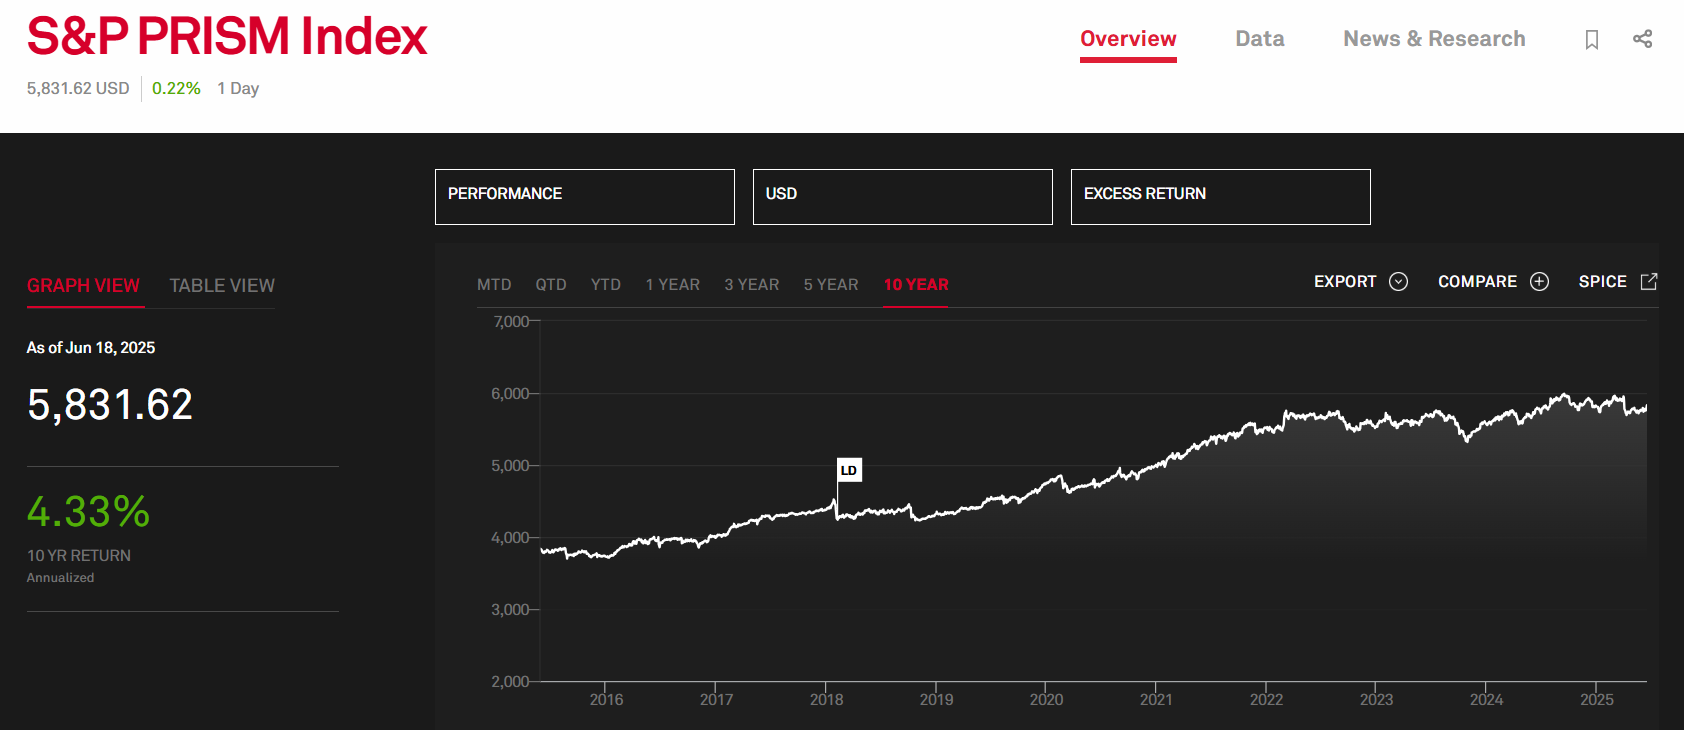Click the Export label
The image size is (1684, 730).
point(1345,282)
